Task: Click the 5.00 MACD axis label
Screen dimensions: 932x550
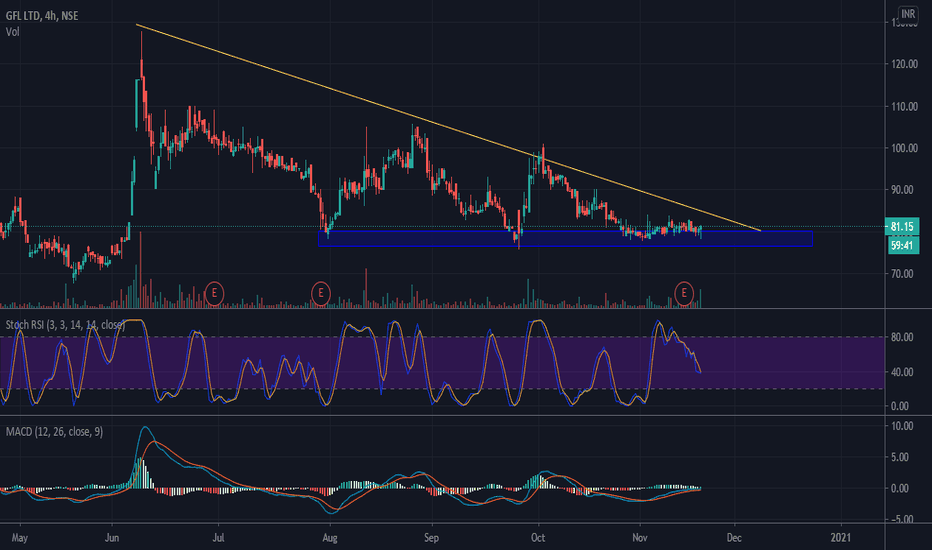Action: click(x=902, y=457)
